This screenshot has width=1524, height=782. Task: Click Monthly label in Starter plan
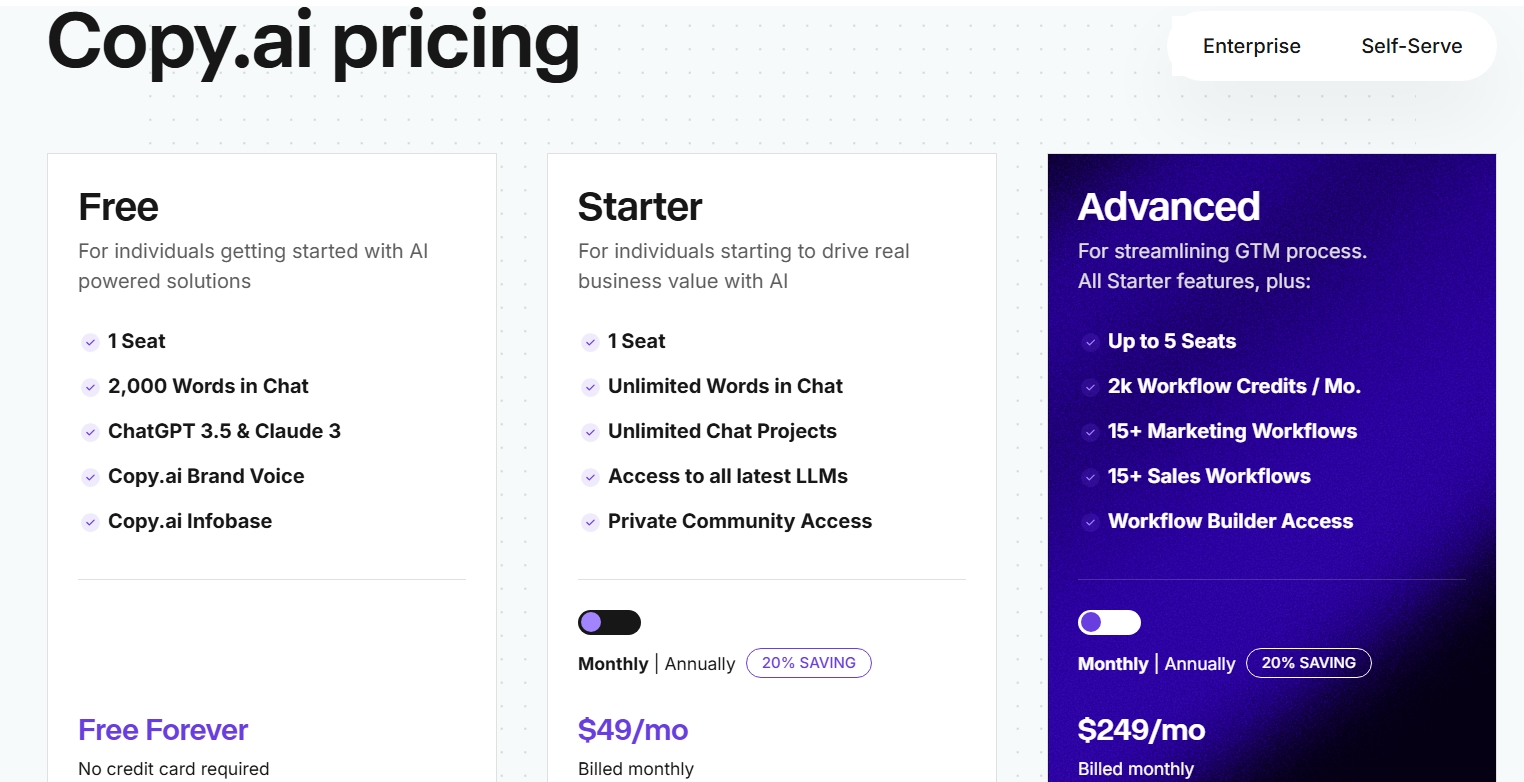pos(613,664)
